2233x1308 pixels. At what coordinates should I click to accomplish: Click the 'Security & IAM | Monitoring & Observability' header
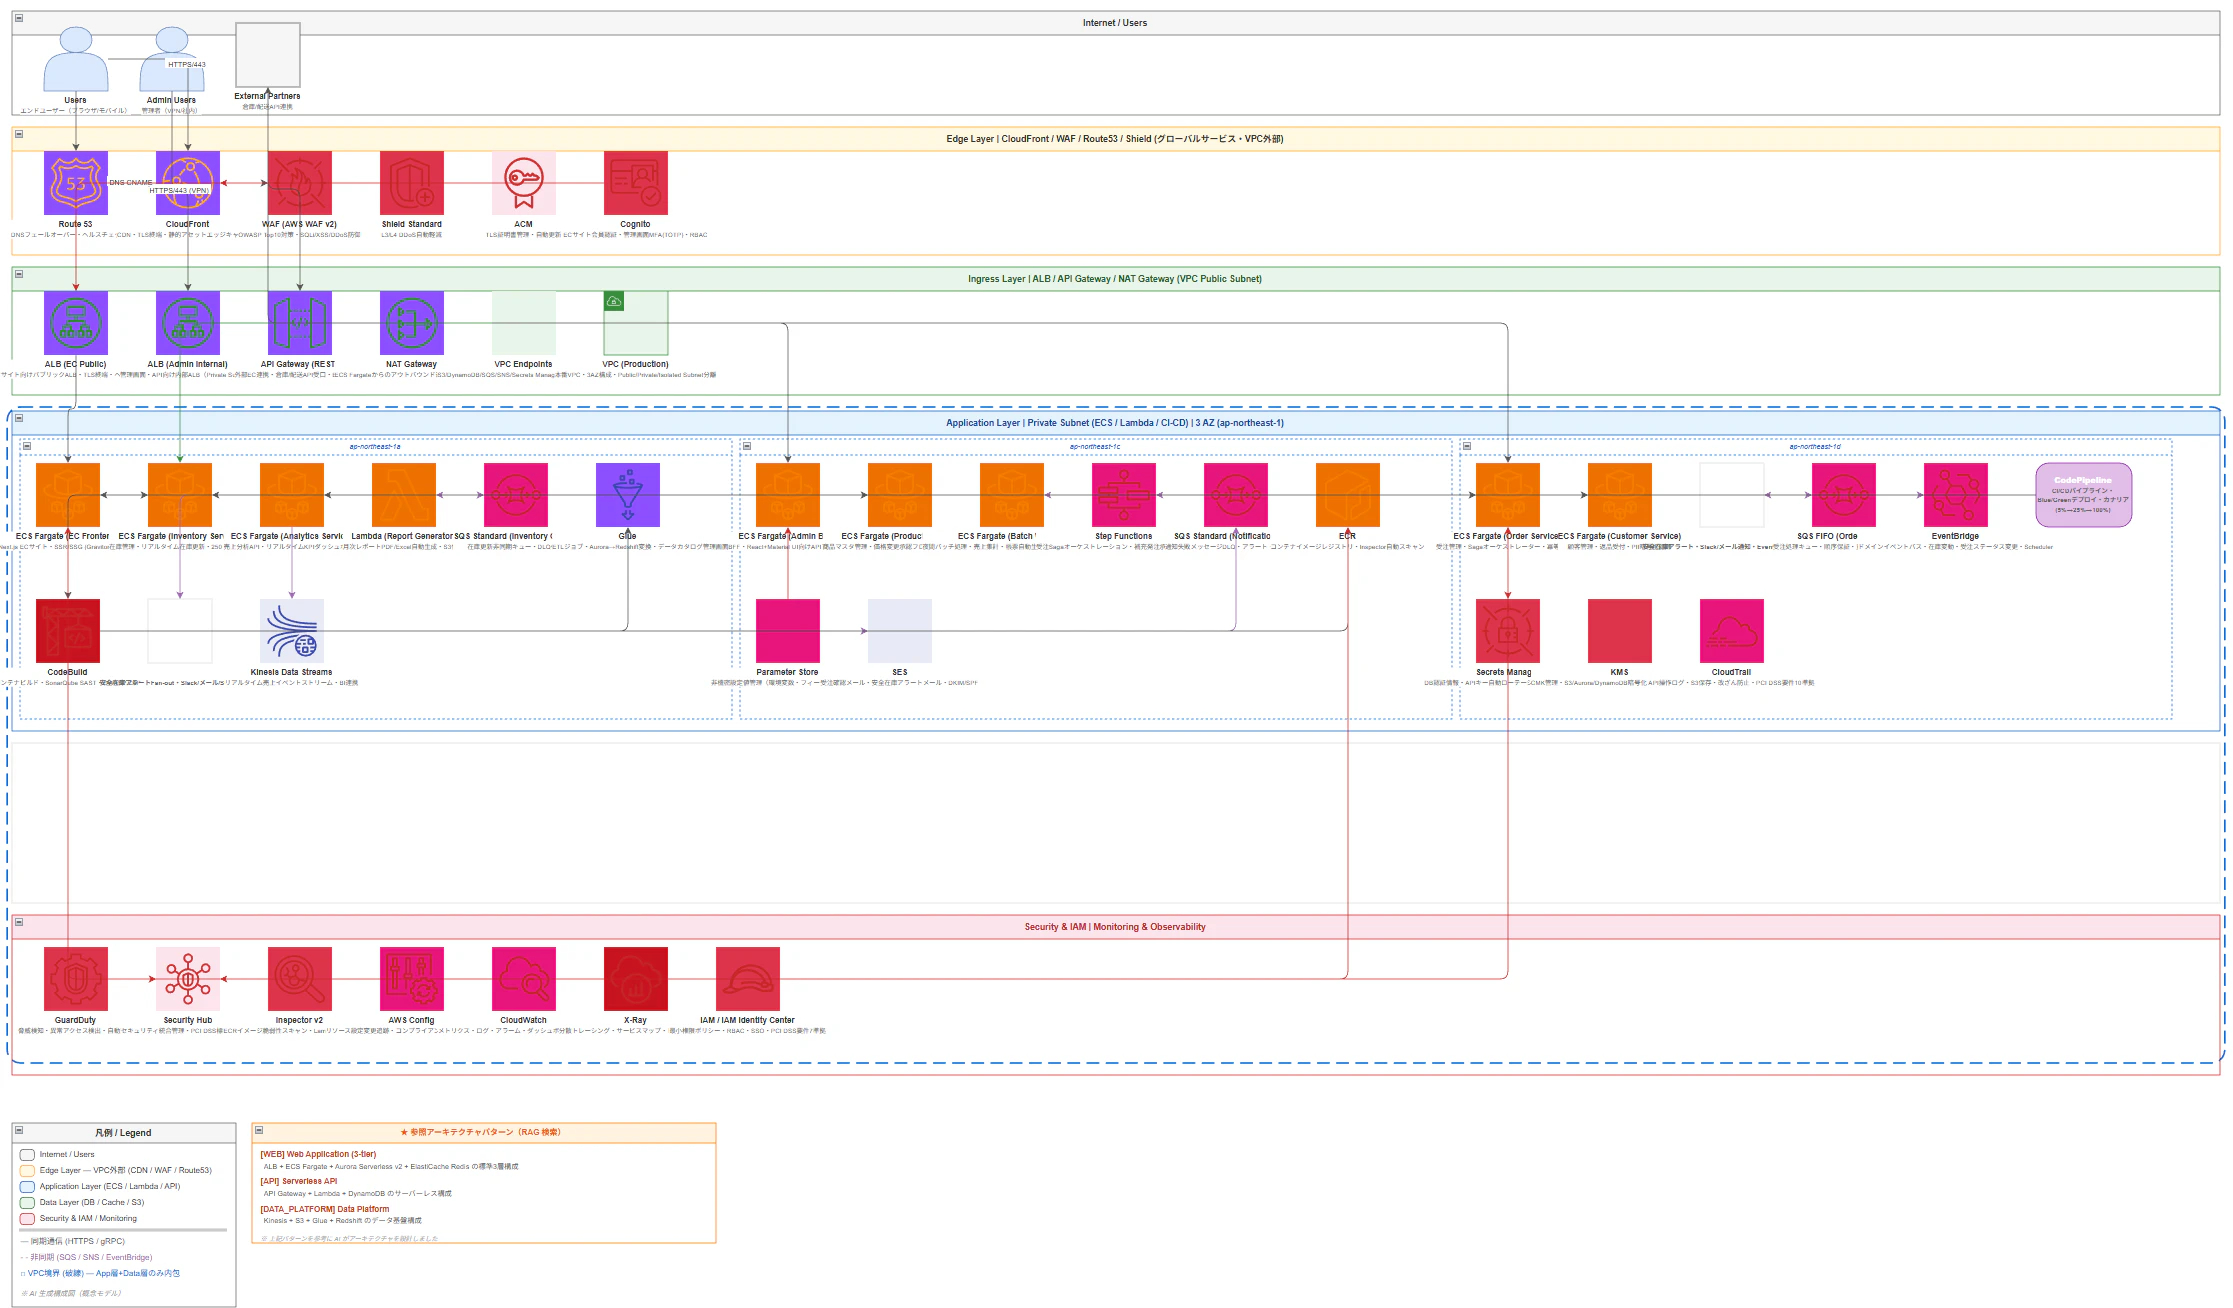click(x=1115, y=927)
